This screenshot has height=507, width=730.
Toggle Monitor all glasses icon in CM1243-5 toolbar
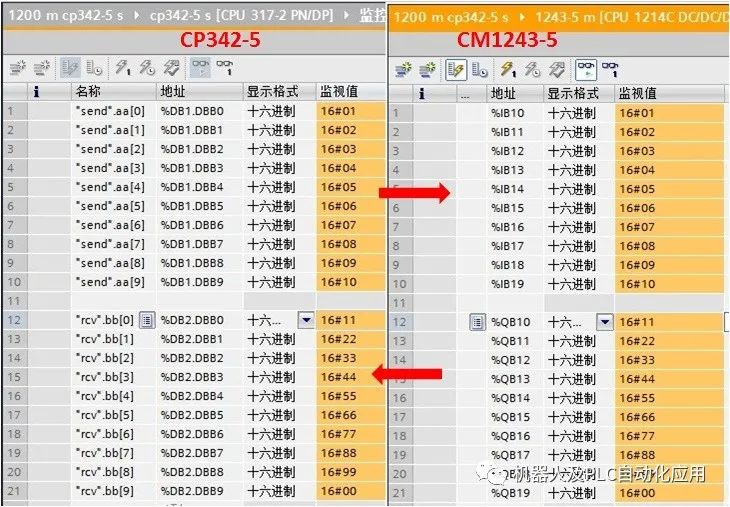[586, 70]
